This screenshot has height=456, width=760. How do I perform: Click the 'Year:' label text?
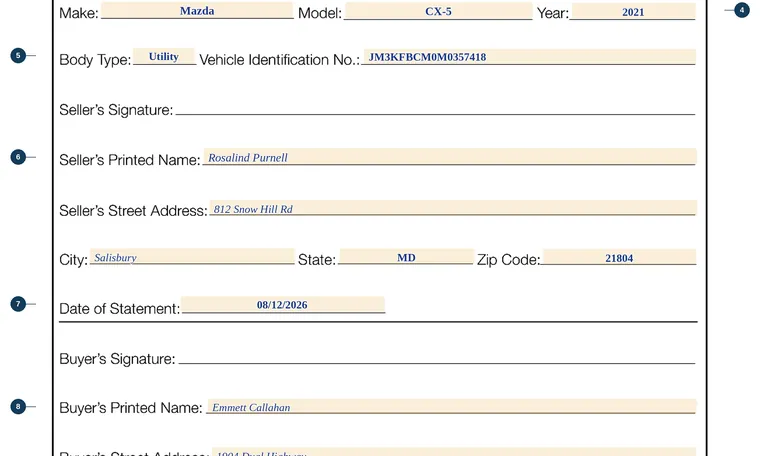coord(553,13)
